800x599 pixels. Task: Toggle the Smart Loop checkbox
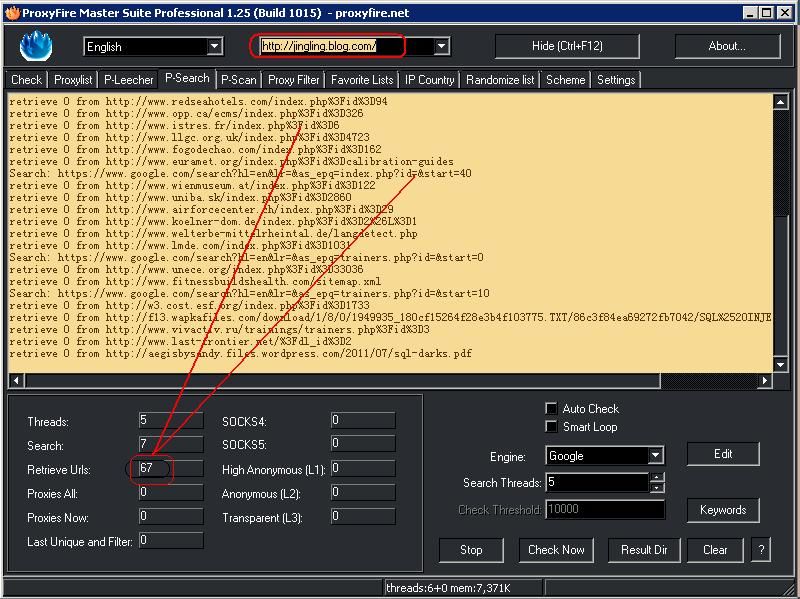pyautogui.click(x=551, y=427)
